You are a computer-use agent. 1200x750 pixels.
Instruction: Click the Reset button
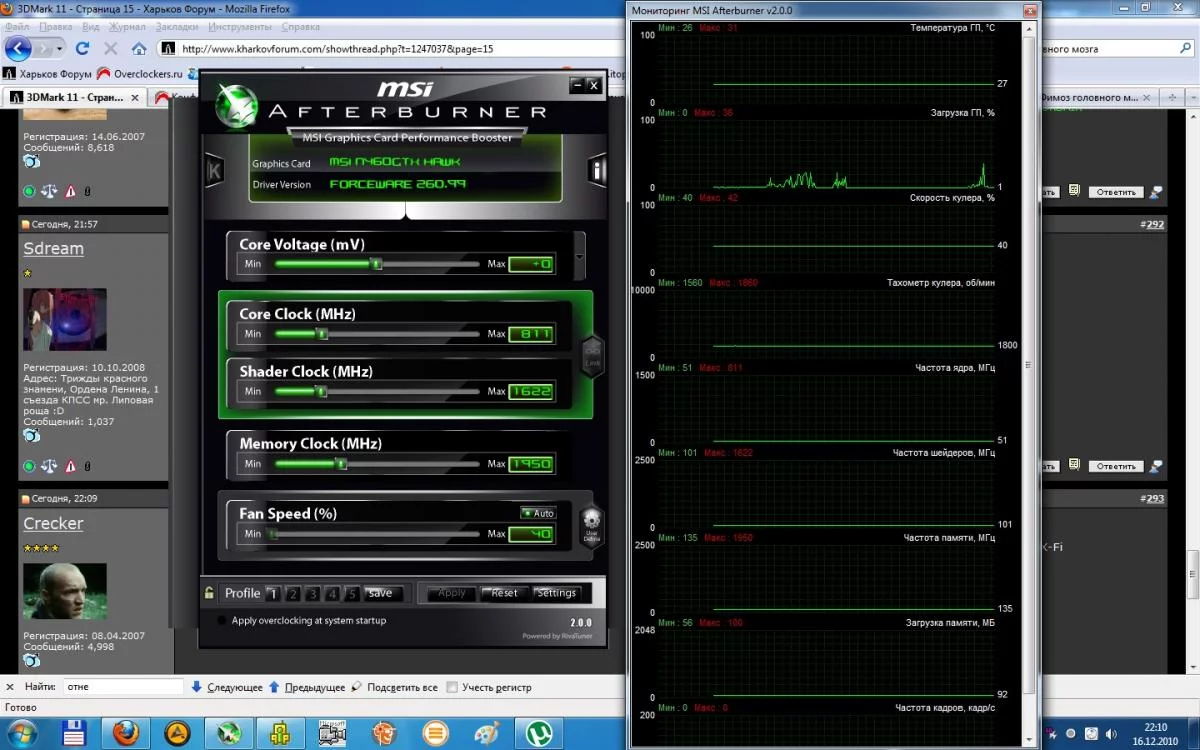pyautogui.click(x=504, y=593)
